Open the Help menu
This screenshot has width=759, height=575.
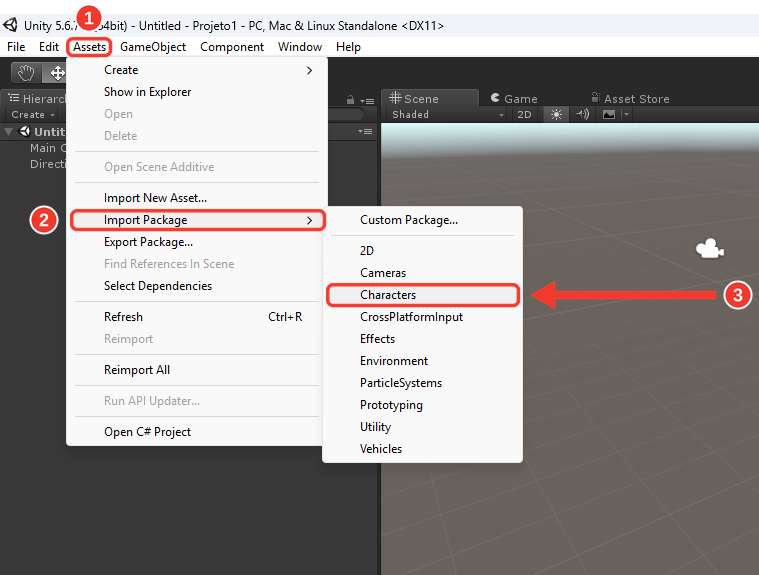click(x=348, y=47)
